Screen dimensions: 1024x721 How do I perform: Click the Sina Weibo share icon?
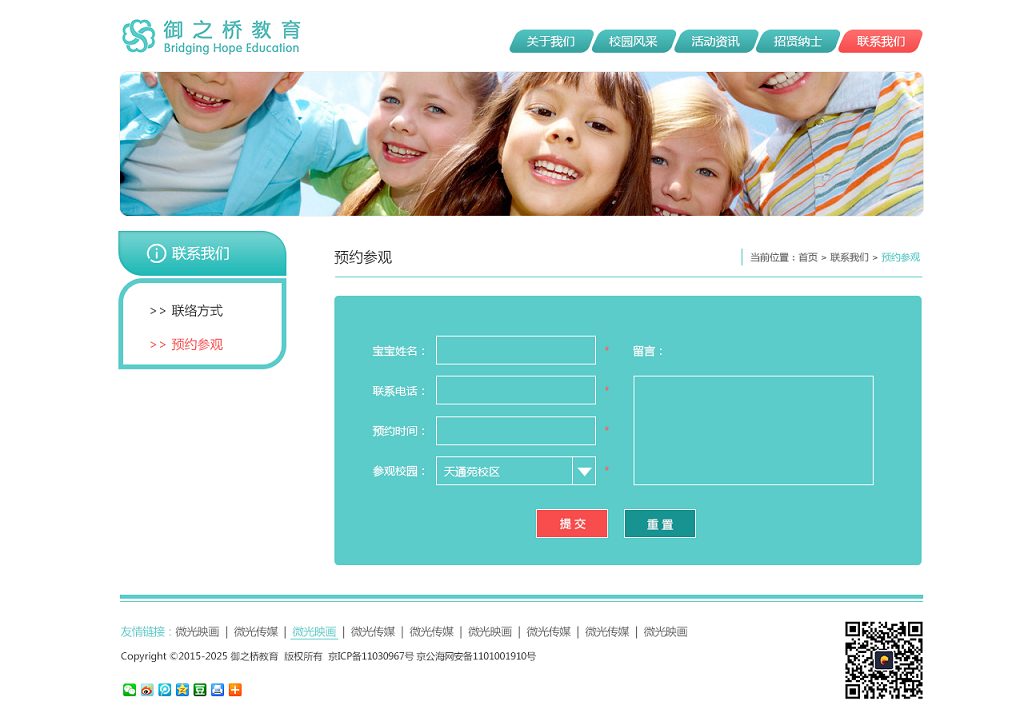point(147,690)
